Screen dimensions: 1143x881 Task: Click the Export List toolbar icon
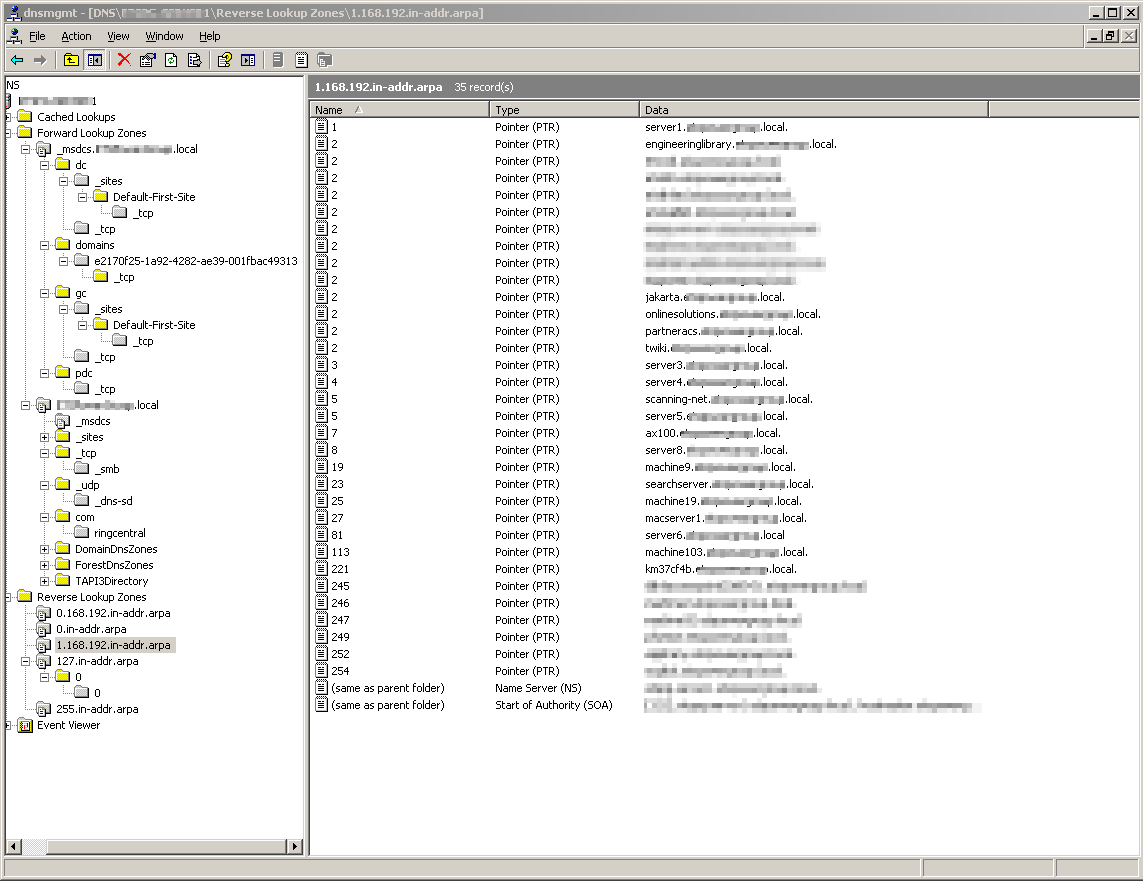[x=195, y=60]
